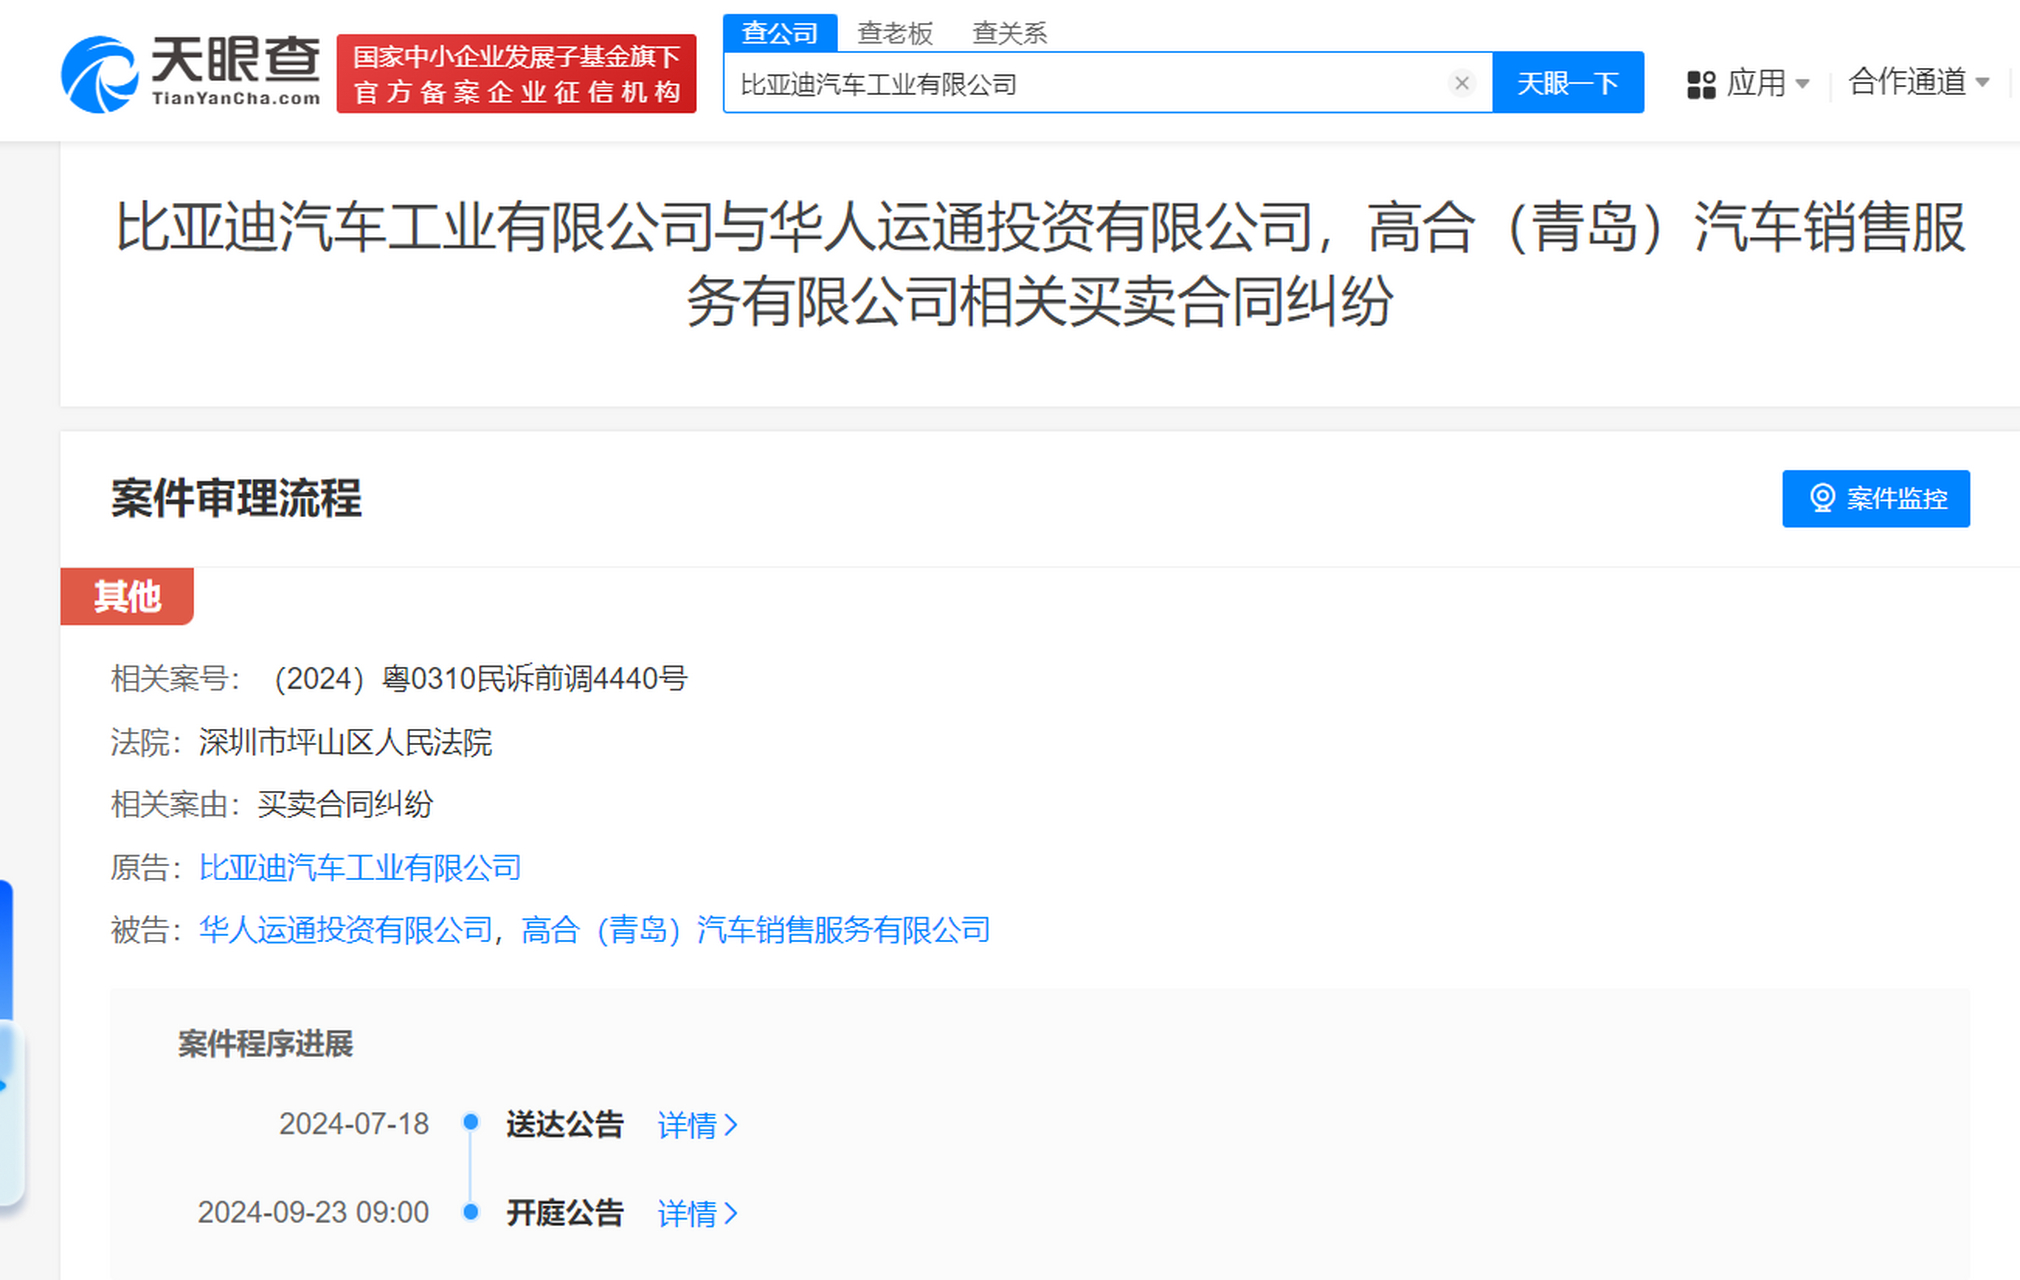
Task: Click the 天眼一下 search button
Action: point(1567,83)
